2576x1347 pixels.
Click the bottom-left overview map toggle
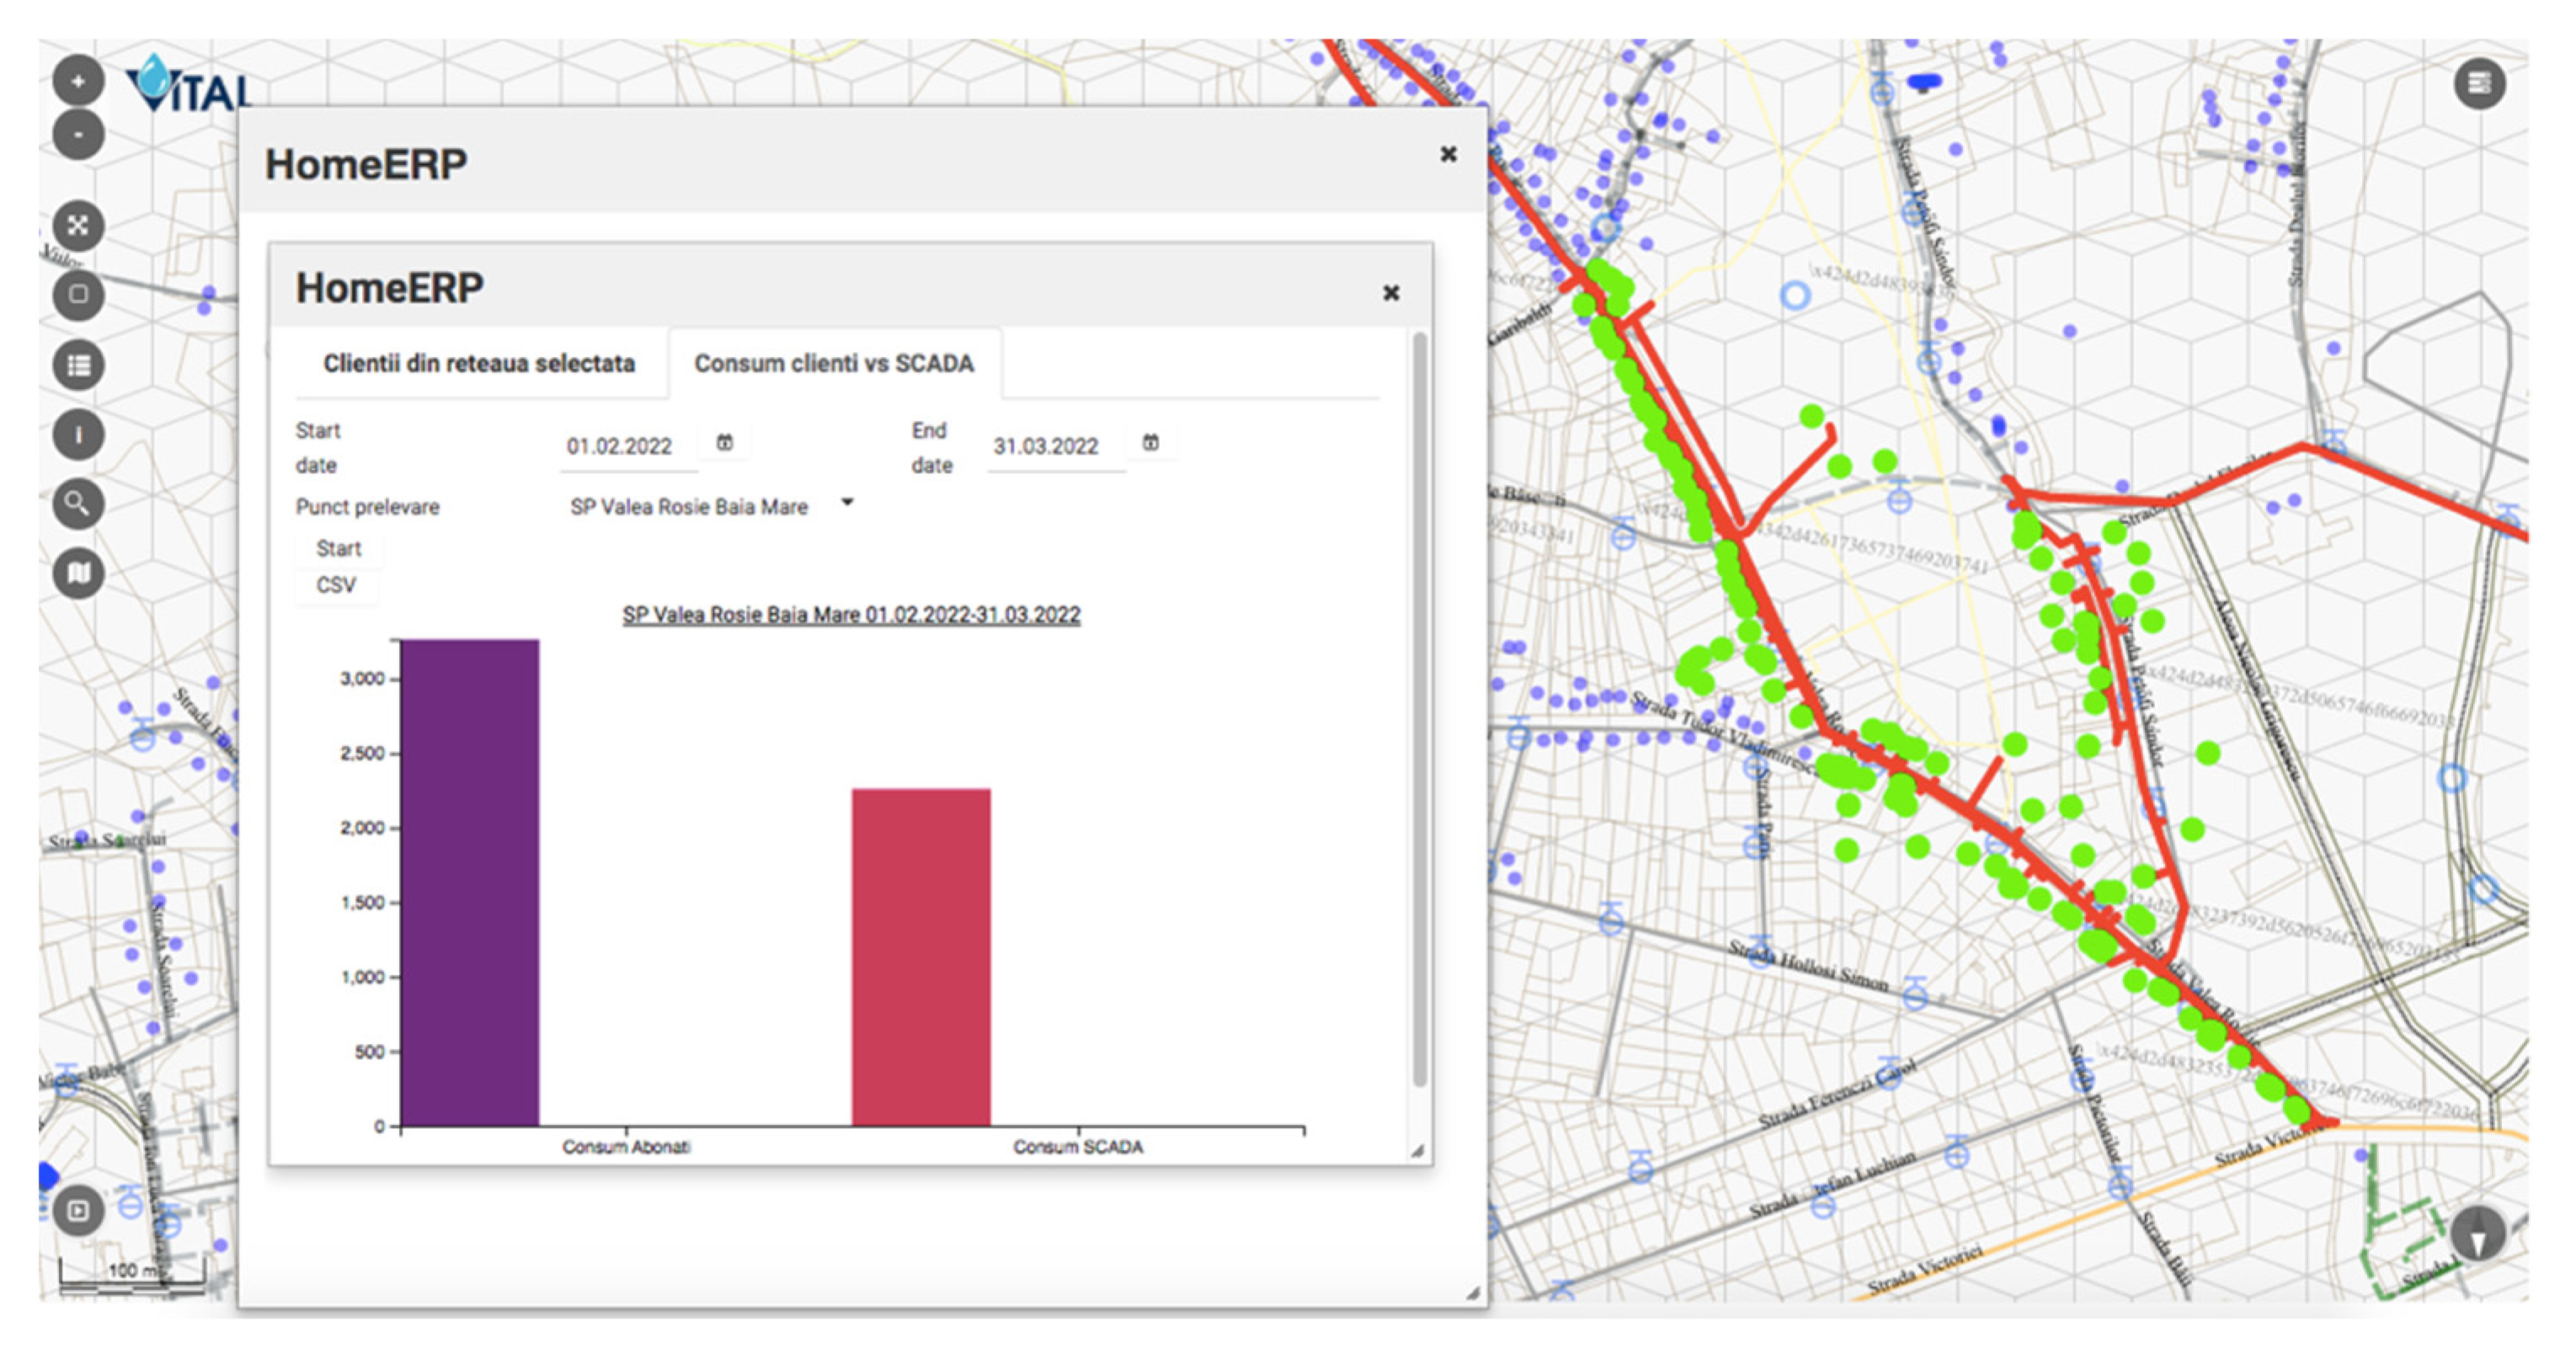[78, 1211]
